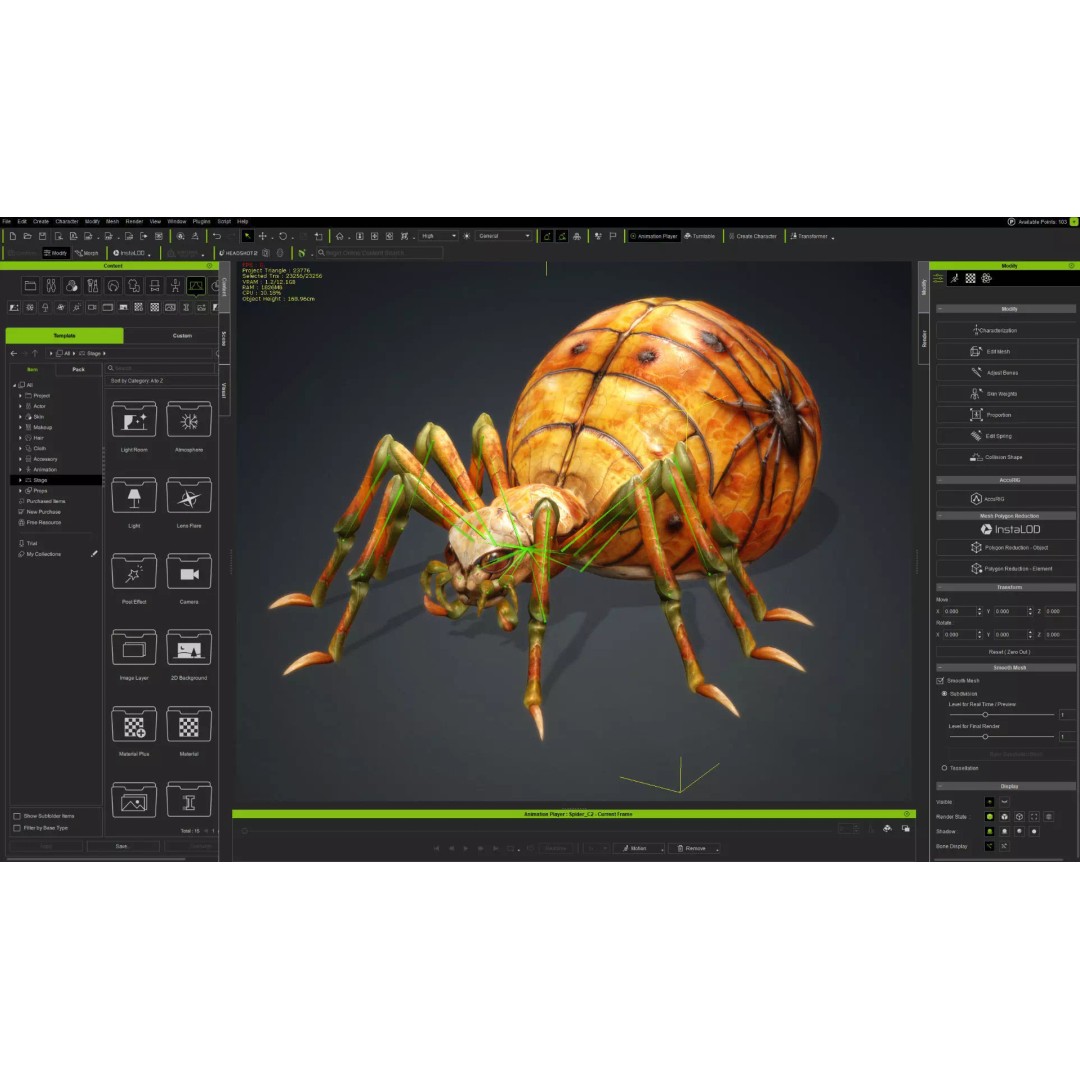Open the Actor category icon in Content

point(51,286)
